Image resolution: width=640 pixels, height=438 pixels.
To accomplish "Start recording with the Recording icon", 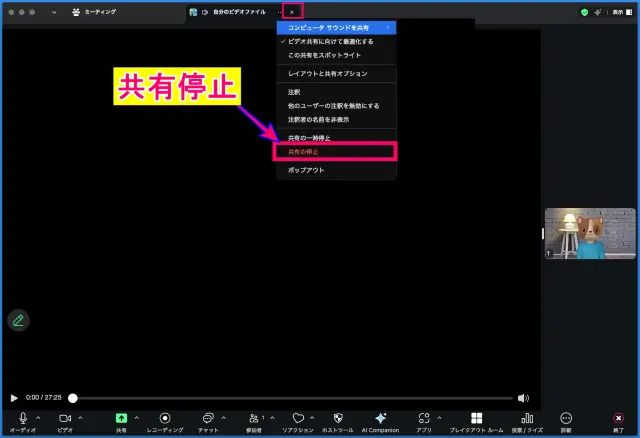I will point(165,417).
